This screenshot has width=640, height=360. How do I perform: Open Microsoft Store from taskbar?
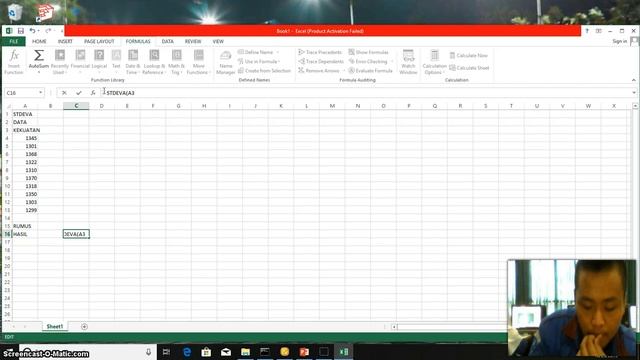206,352
